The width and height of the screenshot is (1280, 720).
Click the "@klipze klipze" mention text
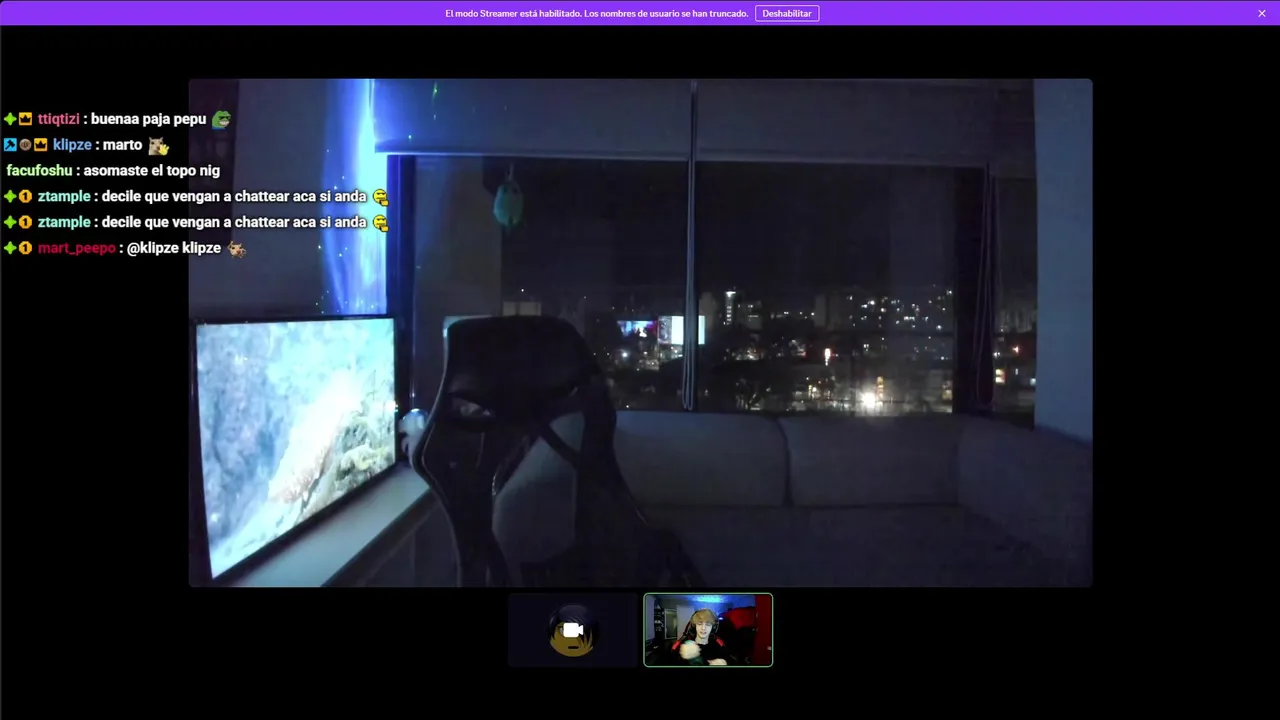[x=174, y=248]
